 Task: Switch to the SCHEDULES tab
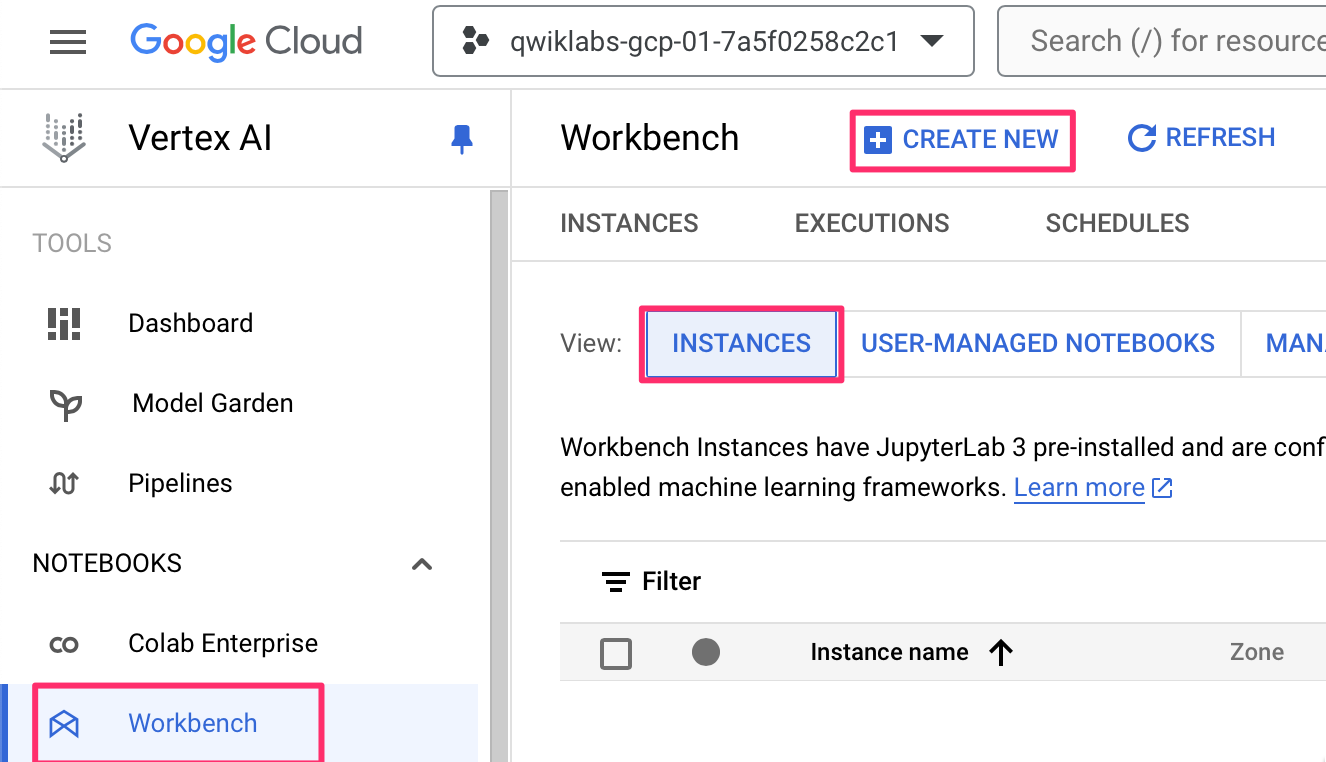pyautogui.click(x=1117, y=223)
